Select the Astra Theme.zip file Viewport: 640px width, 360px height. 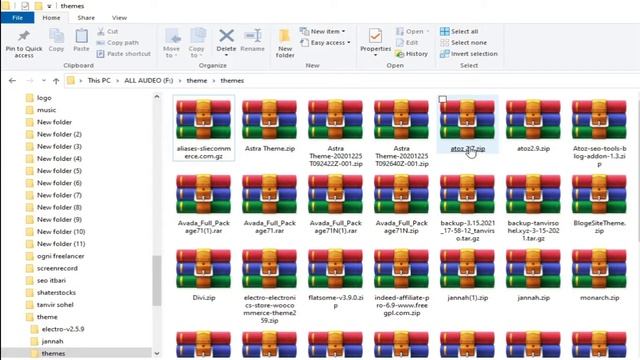270,125
